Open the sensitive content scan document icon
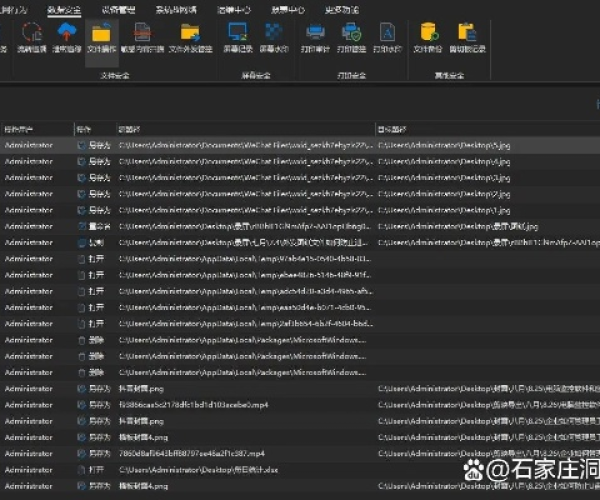 (x=142, y=33)
